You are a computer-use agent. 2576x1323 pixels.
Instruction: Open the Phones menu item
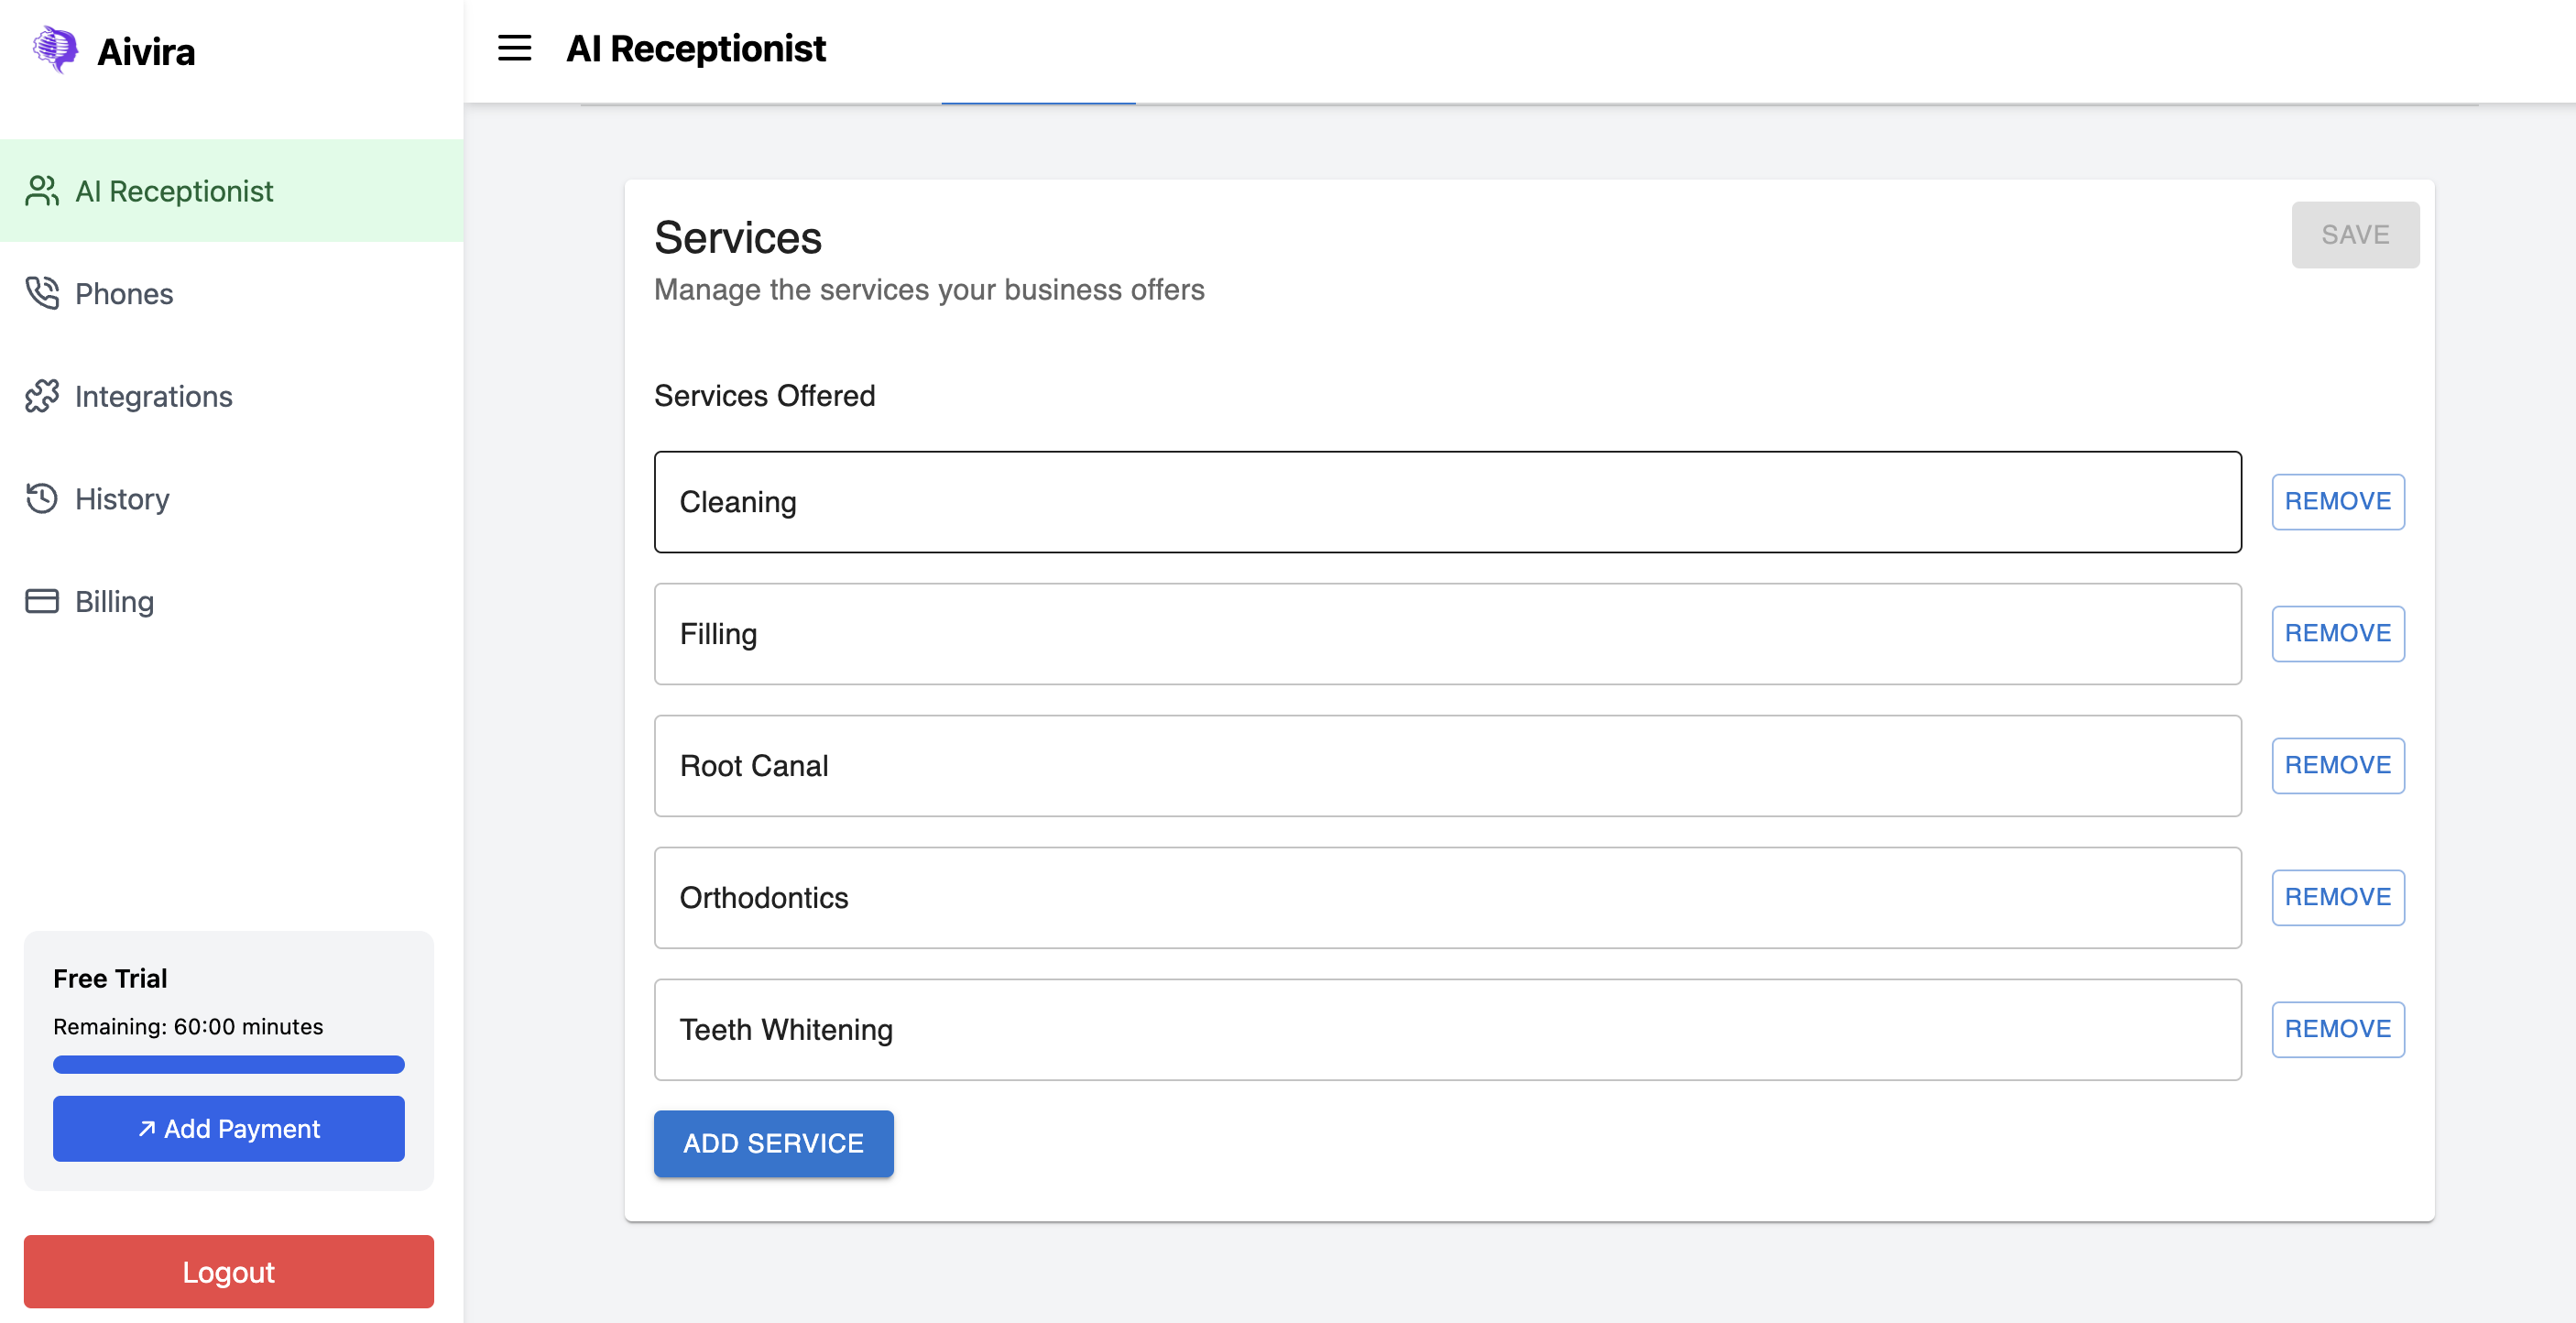(124, 293)
